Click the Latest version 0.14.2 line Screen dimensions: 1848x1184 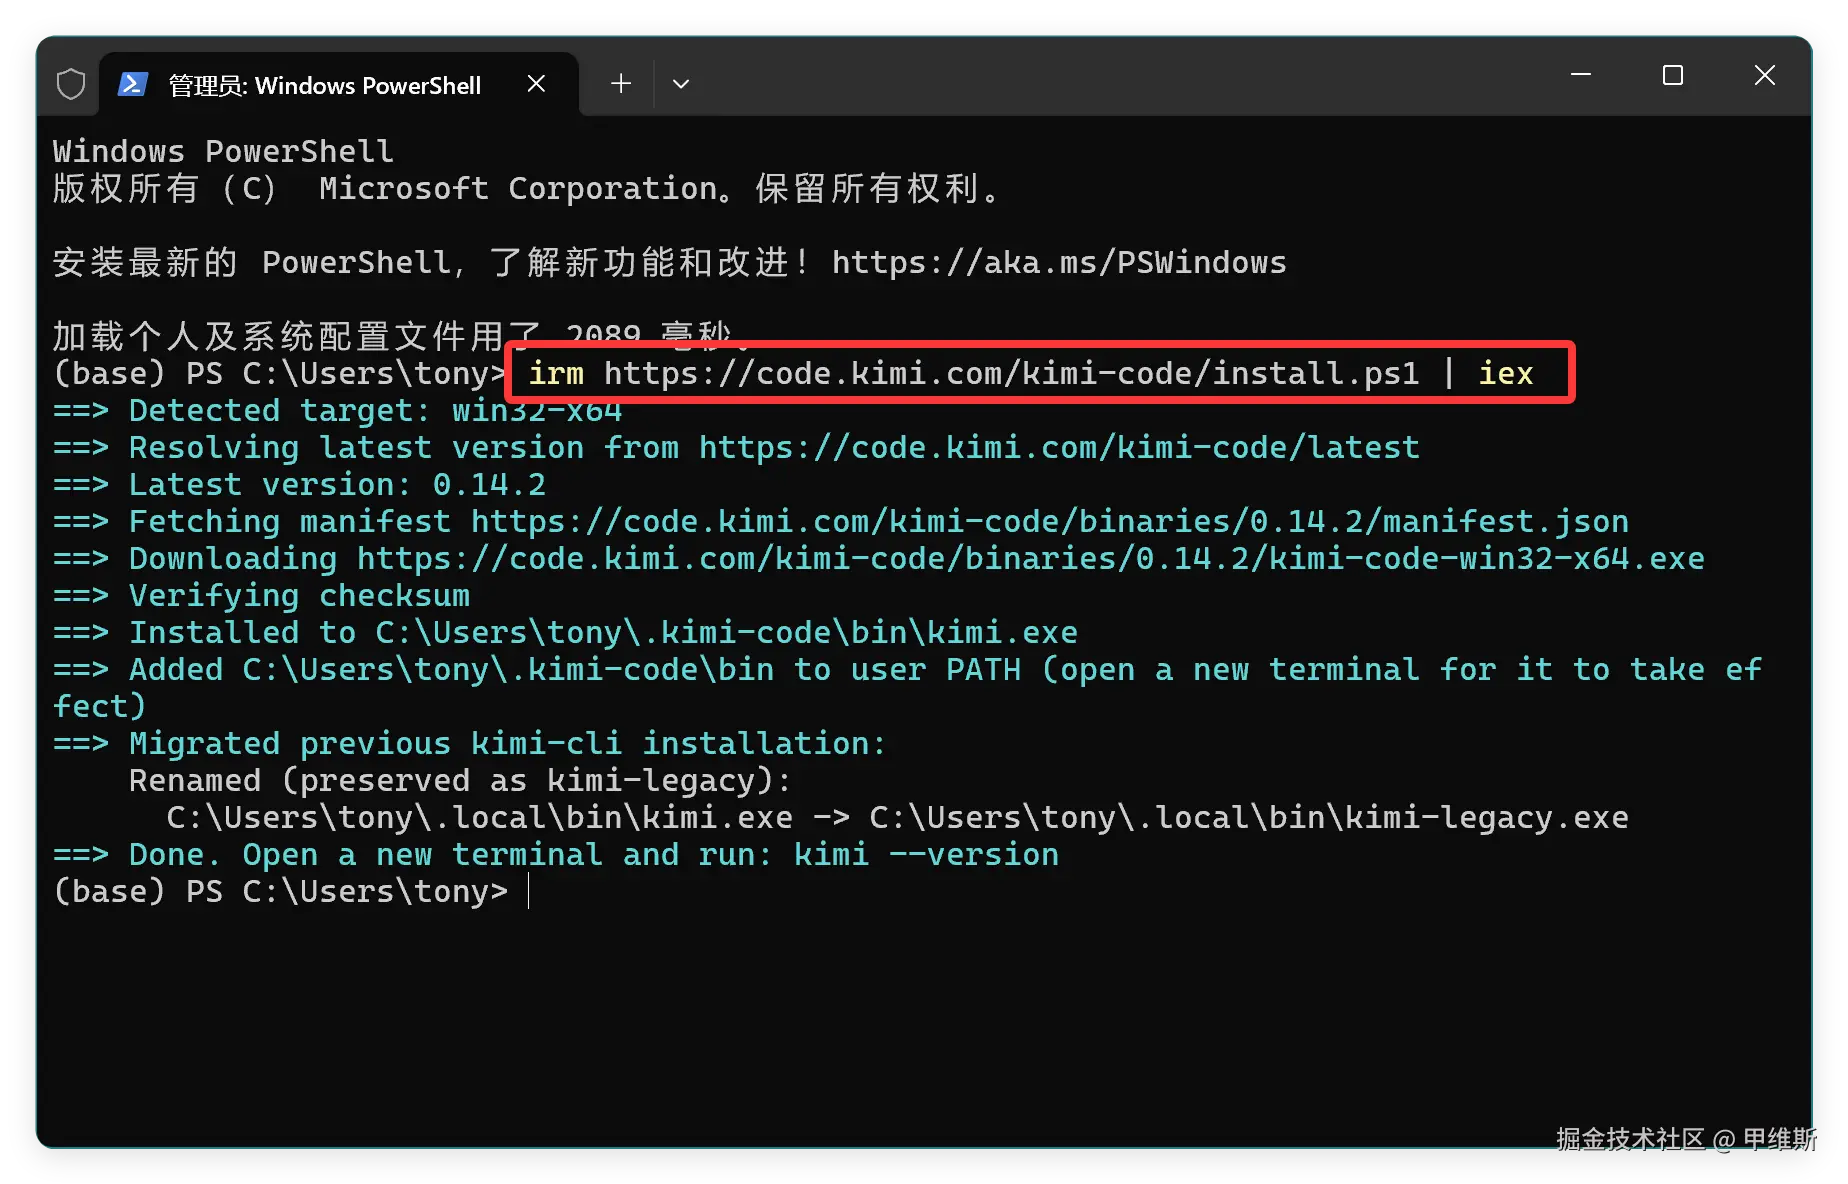pyautogui.click(x=300, y=485)
